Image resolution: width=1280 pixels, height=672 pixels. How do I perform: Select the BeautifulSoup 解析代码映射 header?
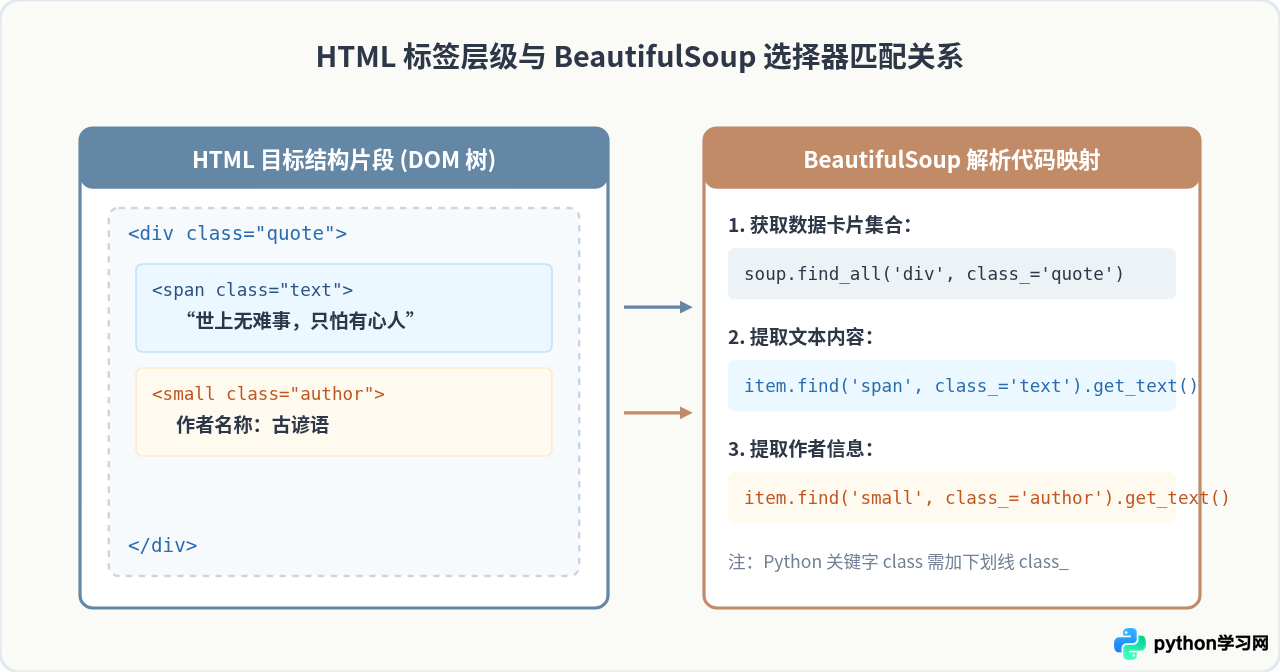pos(952,159)
